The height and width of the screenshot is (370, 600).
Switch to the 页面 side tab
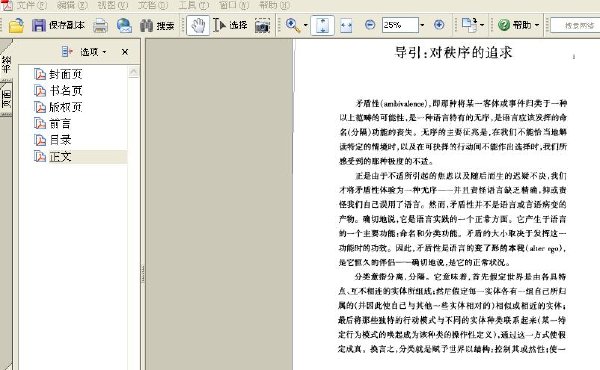point(7,98)
